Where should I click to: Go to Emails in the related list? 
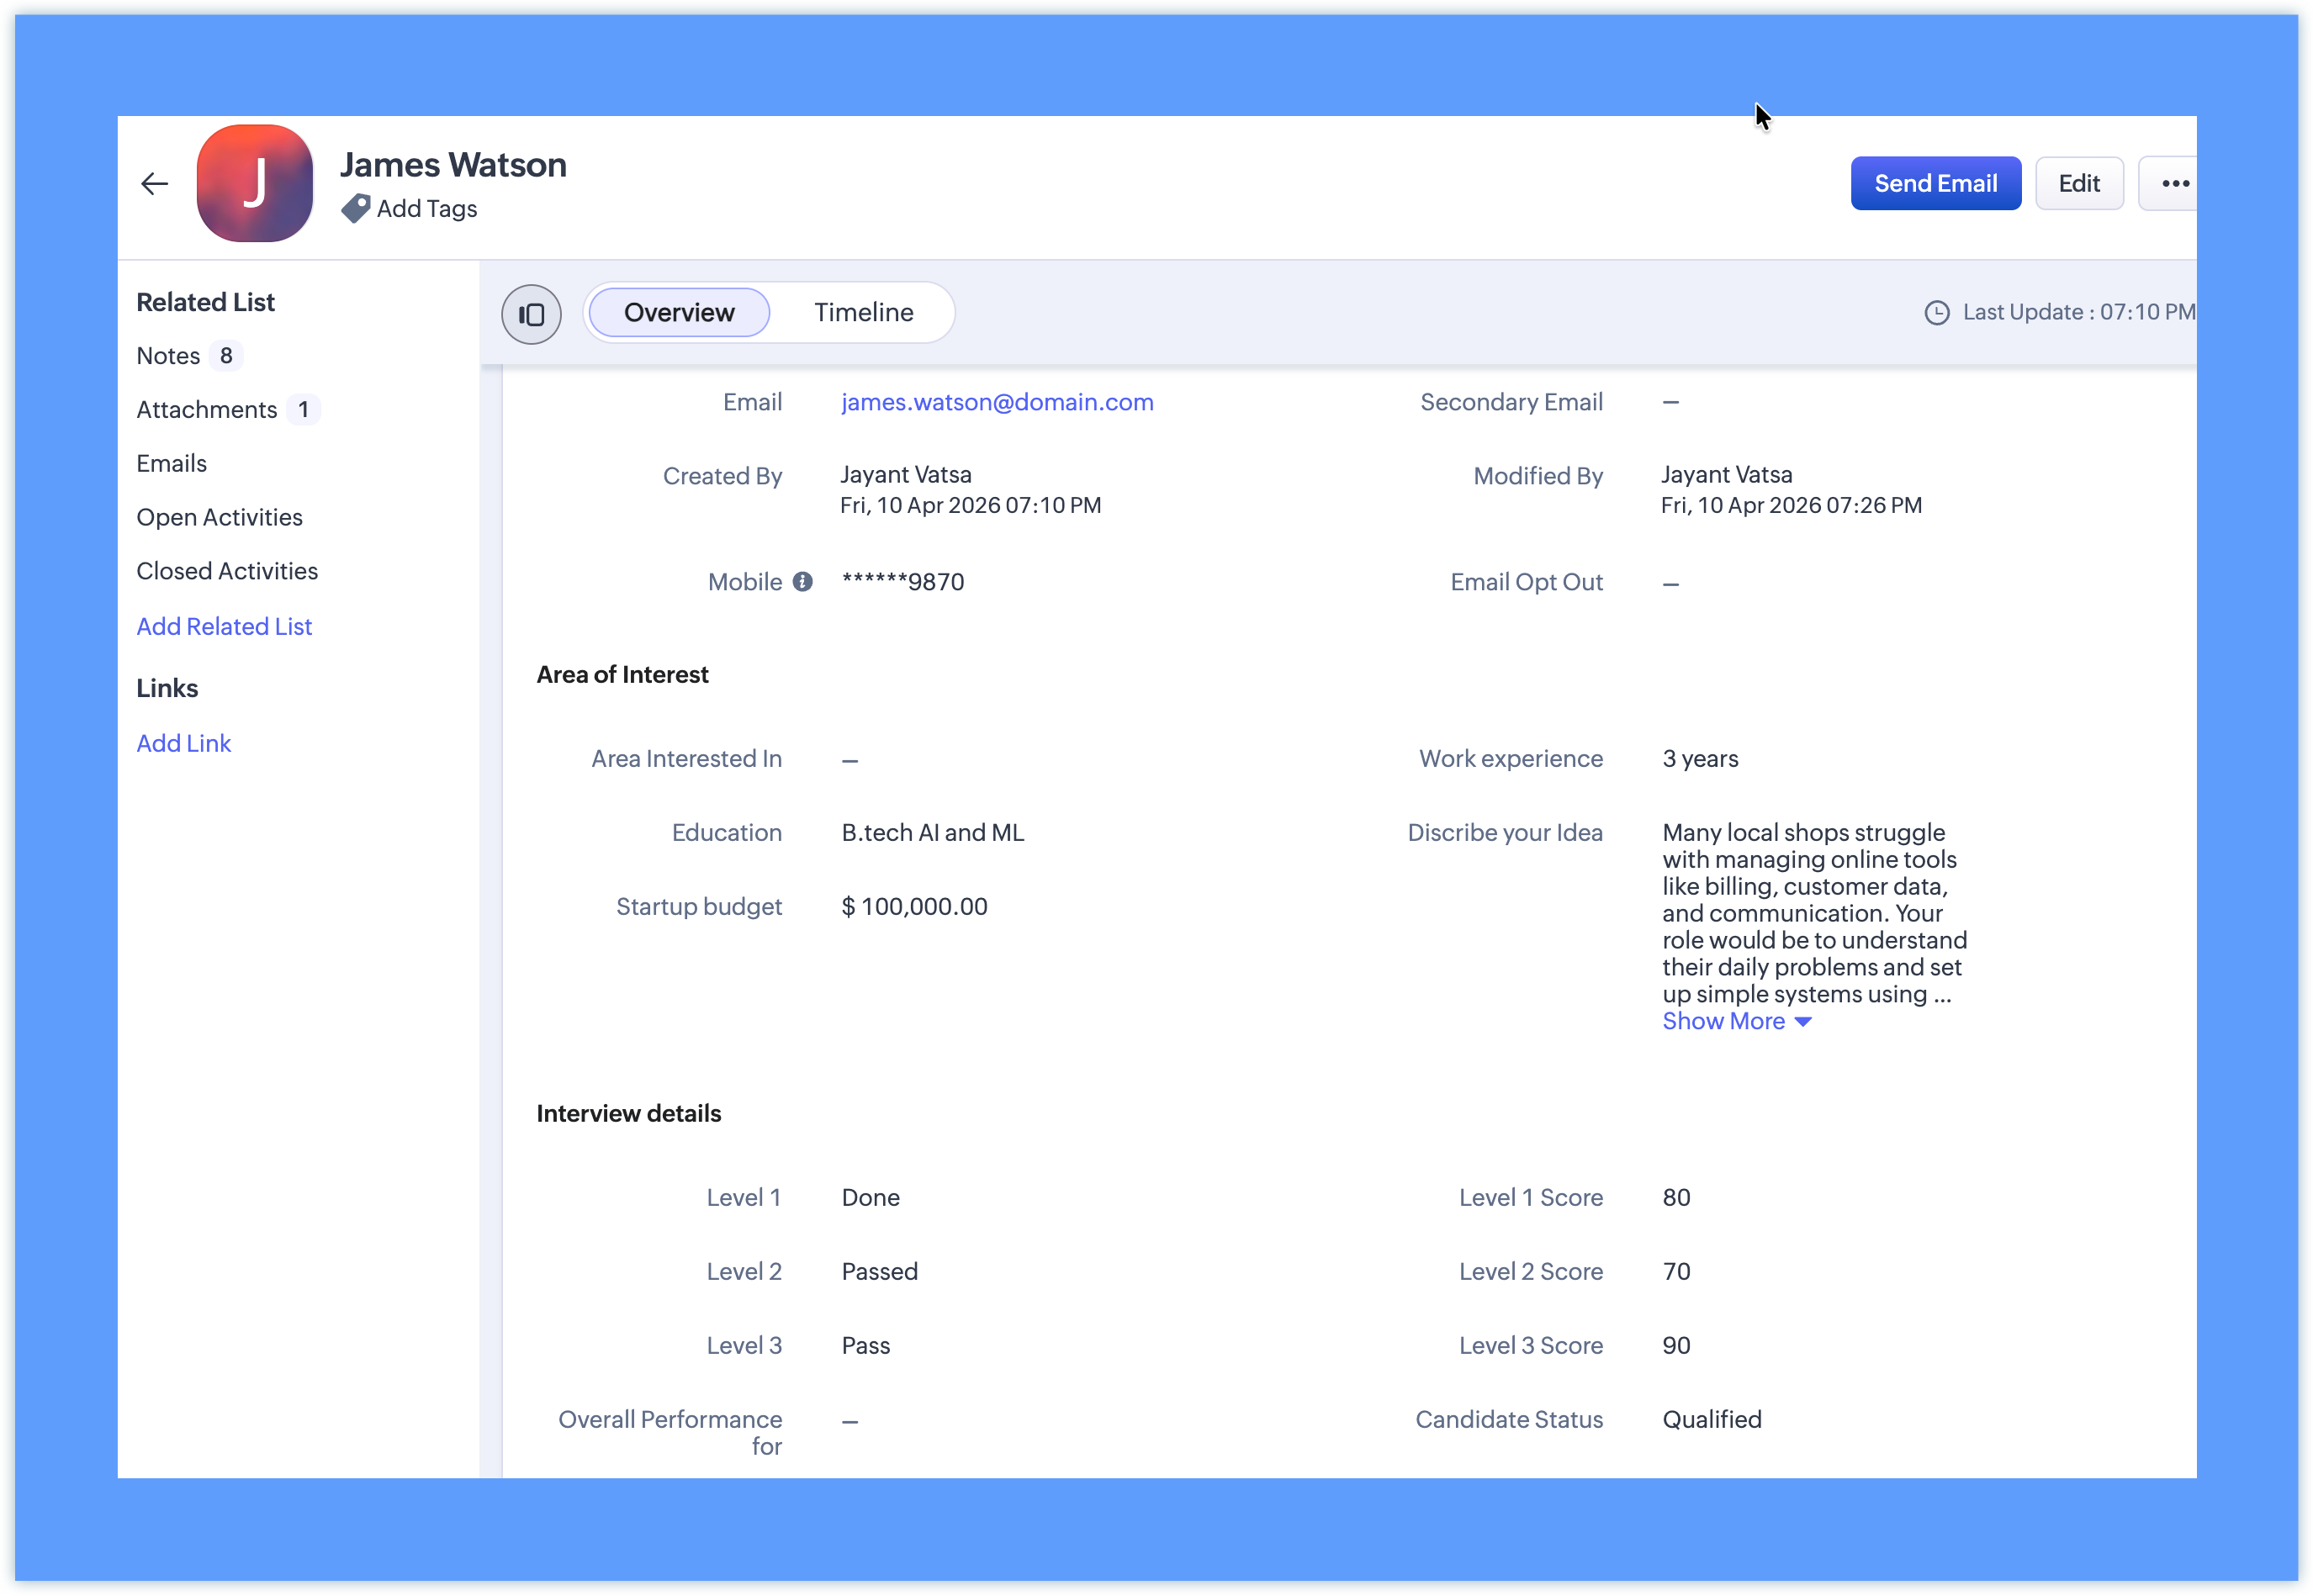click(171, 463)
